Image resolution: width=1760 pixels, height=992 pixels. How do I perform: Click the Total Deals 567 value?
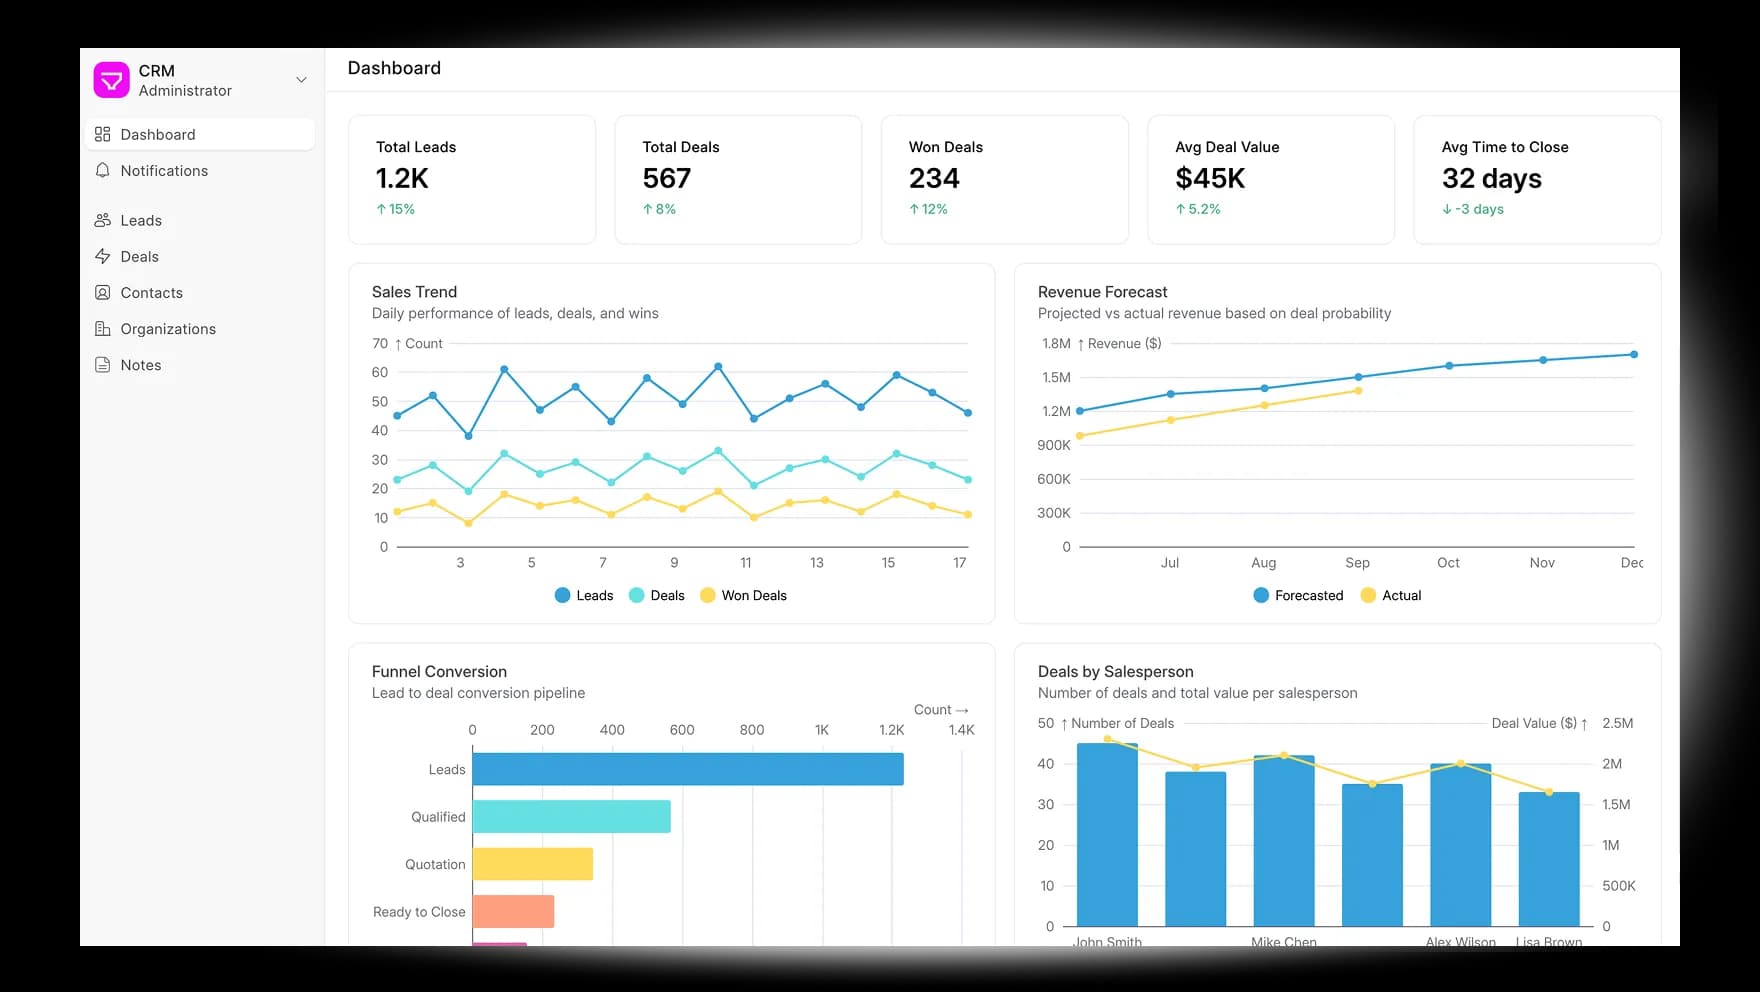[667, 178]
